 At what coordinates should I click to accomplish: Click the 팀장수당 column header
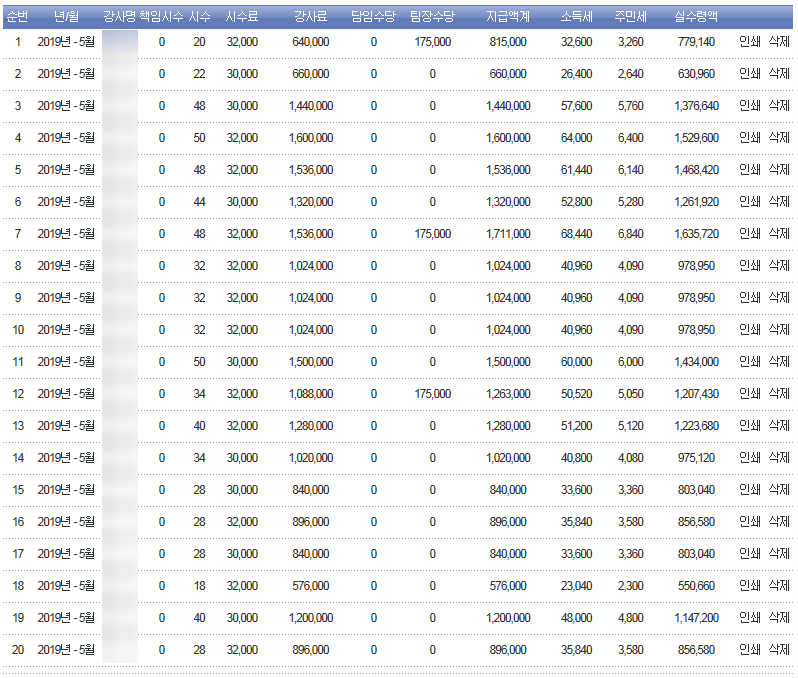[432, 17]
